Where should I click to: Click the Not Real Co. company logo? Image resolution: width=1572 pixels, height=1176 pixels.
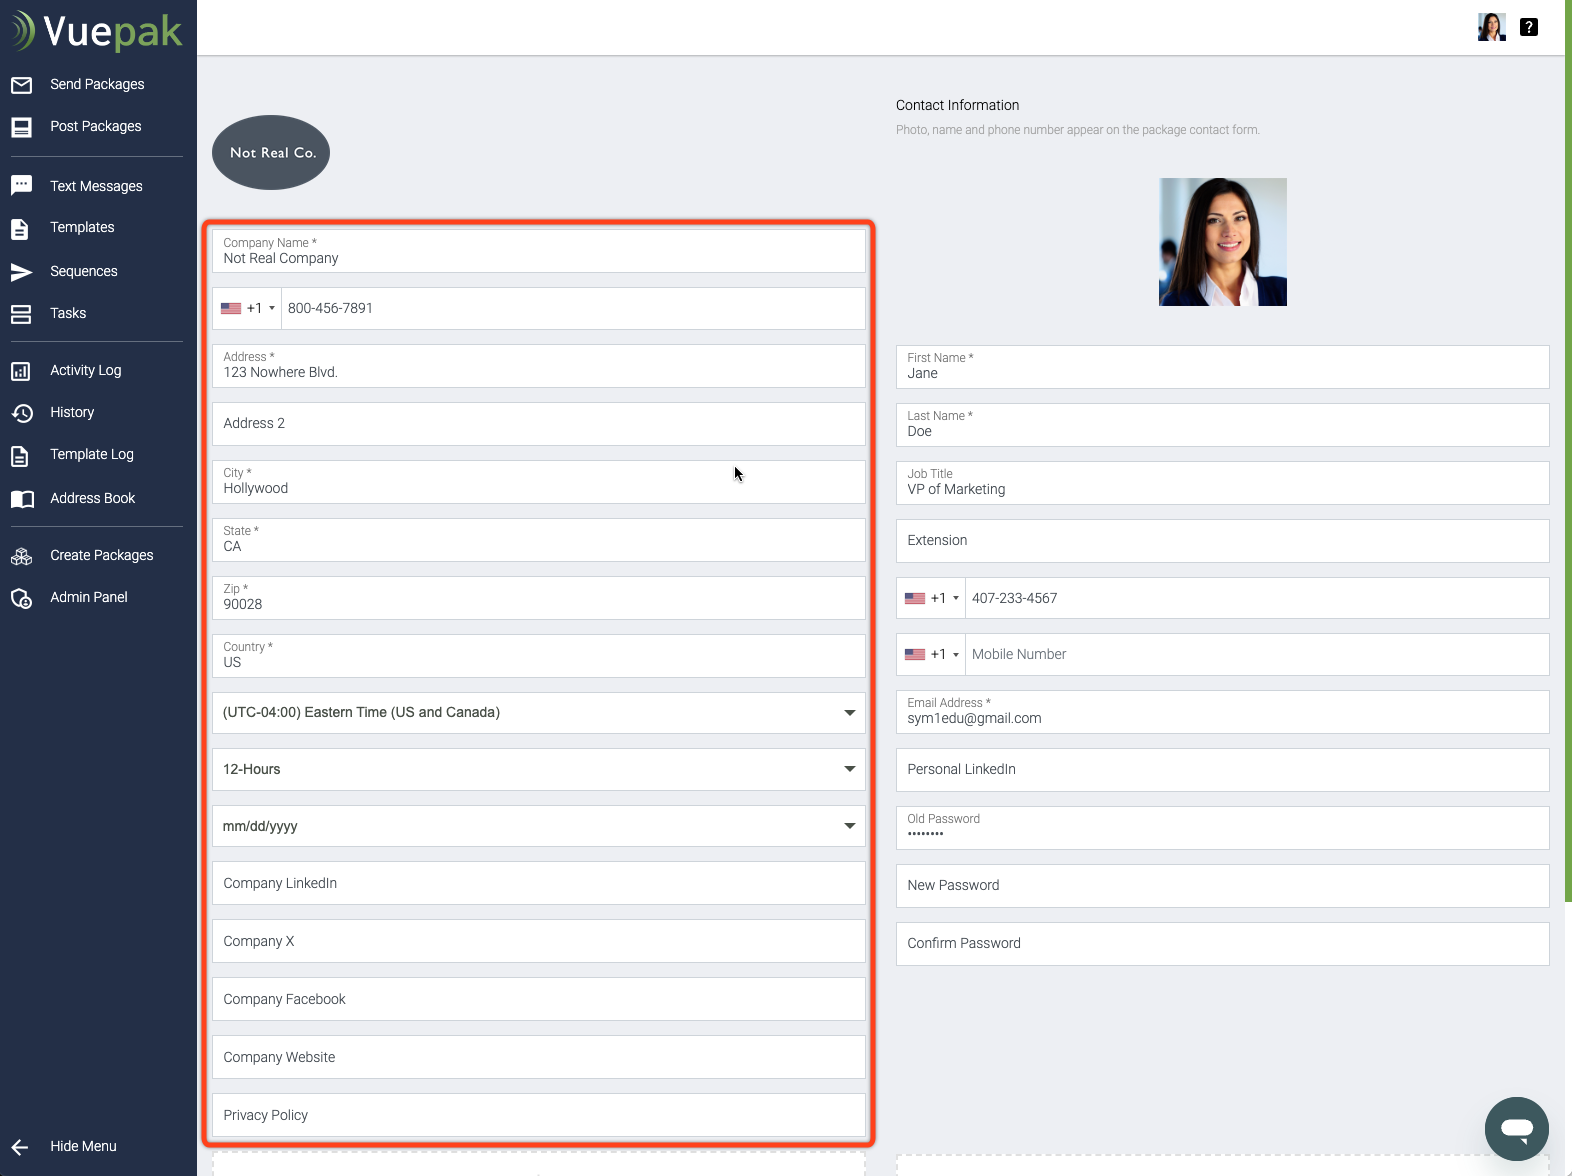point(271,153)
